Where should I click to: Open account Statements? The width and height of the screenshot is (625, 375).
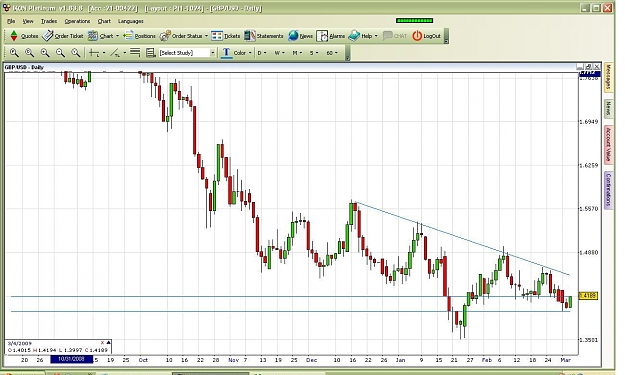tap(264, 36)
